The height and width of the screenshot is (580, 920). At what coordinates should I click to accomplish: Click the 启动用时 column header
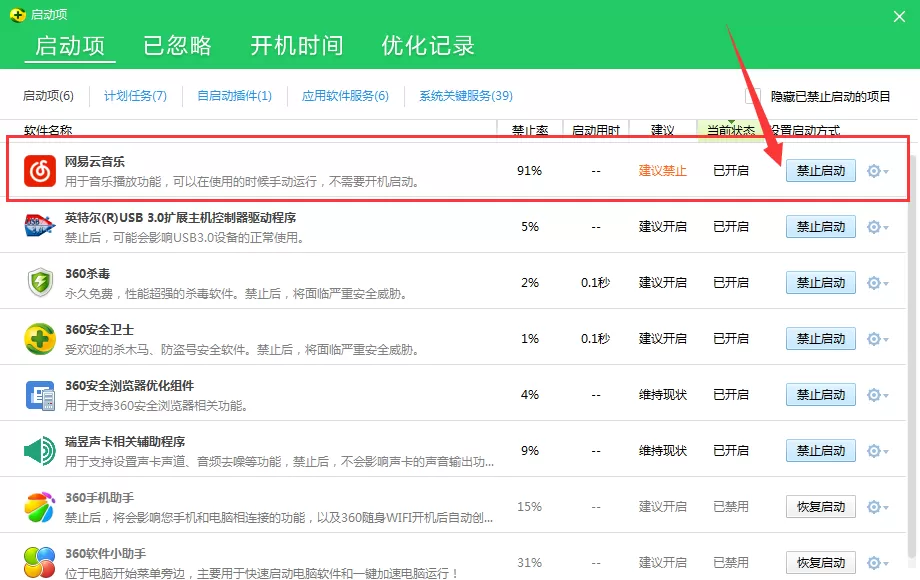click(x=596, y=130)
